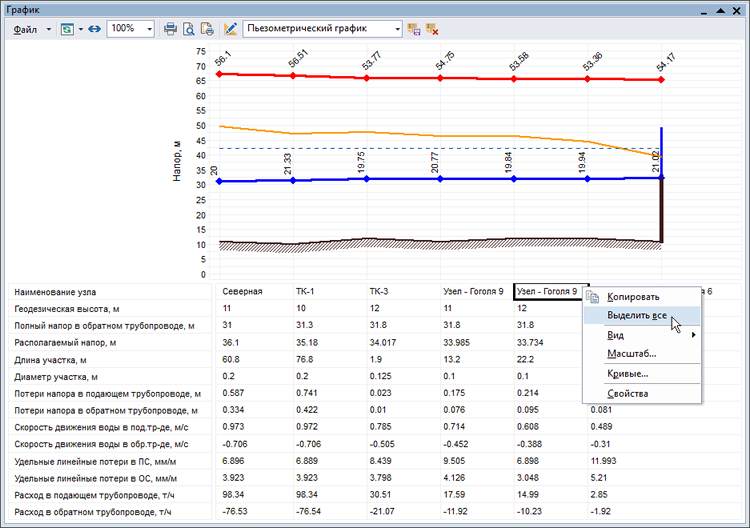Choose Свойства in the context menu
The width and height of the screenshot is (750, 528).
tap(628, 393)
